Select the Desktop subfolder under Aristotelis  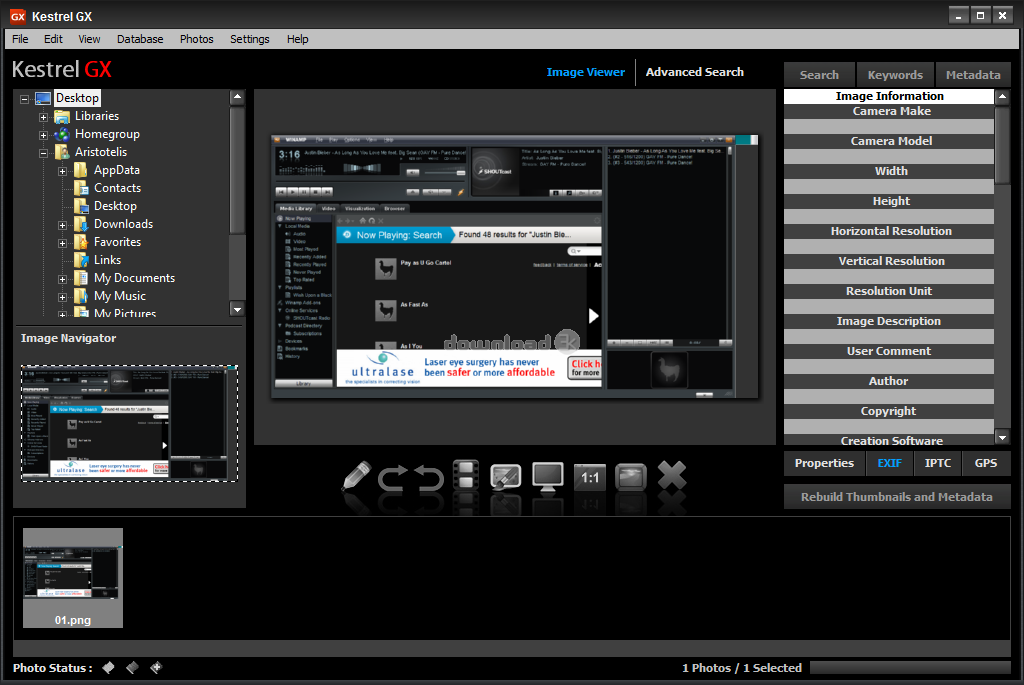[115, 206]
